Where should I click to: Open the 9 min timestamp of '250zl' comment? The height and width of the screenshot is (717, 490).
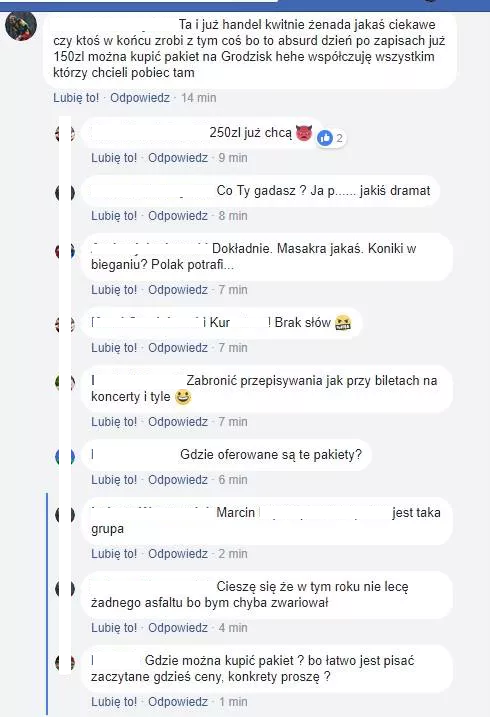pyautogui.click(x=233, y=158)
